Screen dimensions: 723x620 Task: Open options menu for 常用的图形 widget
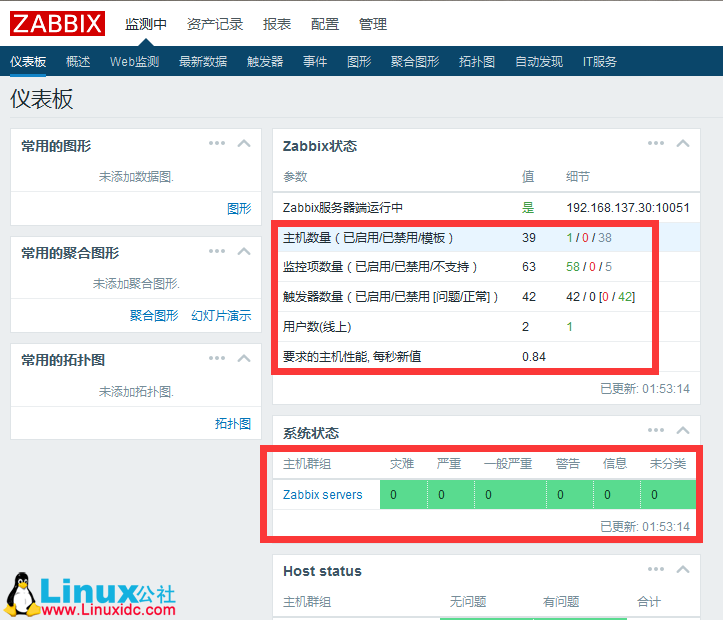coord(217,143)
